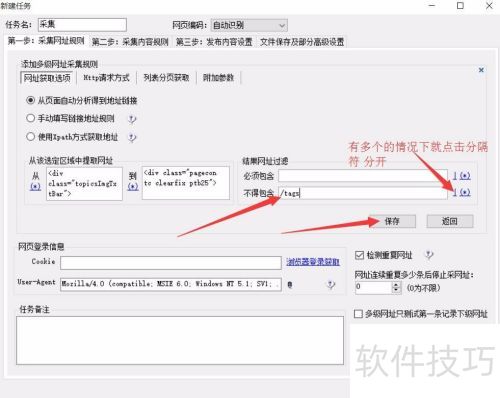
Task: Minimize the 新建任务 window
Action: [x=432, y=6]
